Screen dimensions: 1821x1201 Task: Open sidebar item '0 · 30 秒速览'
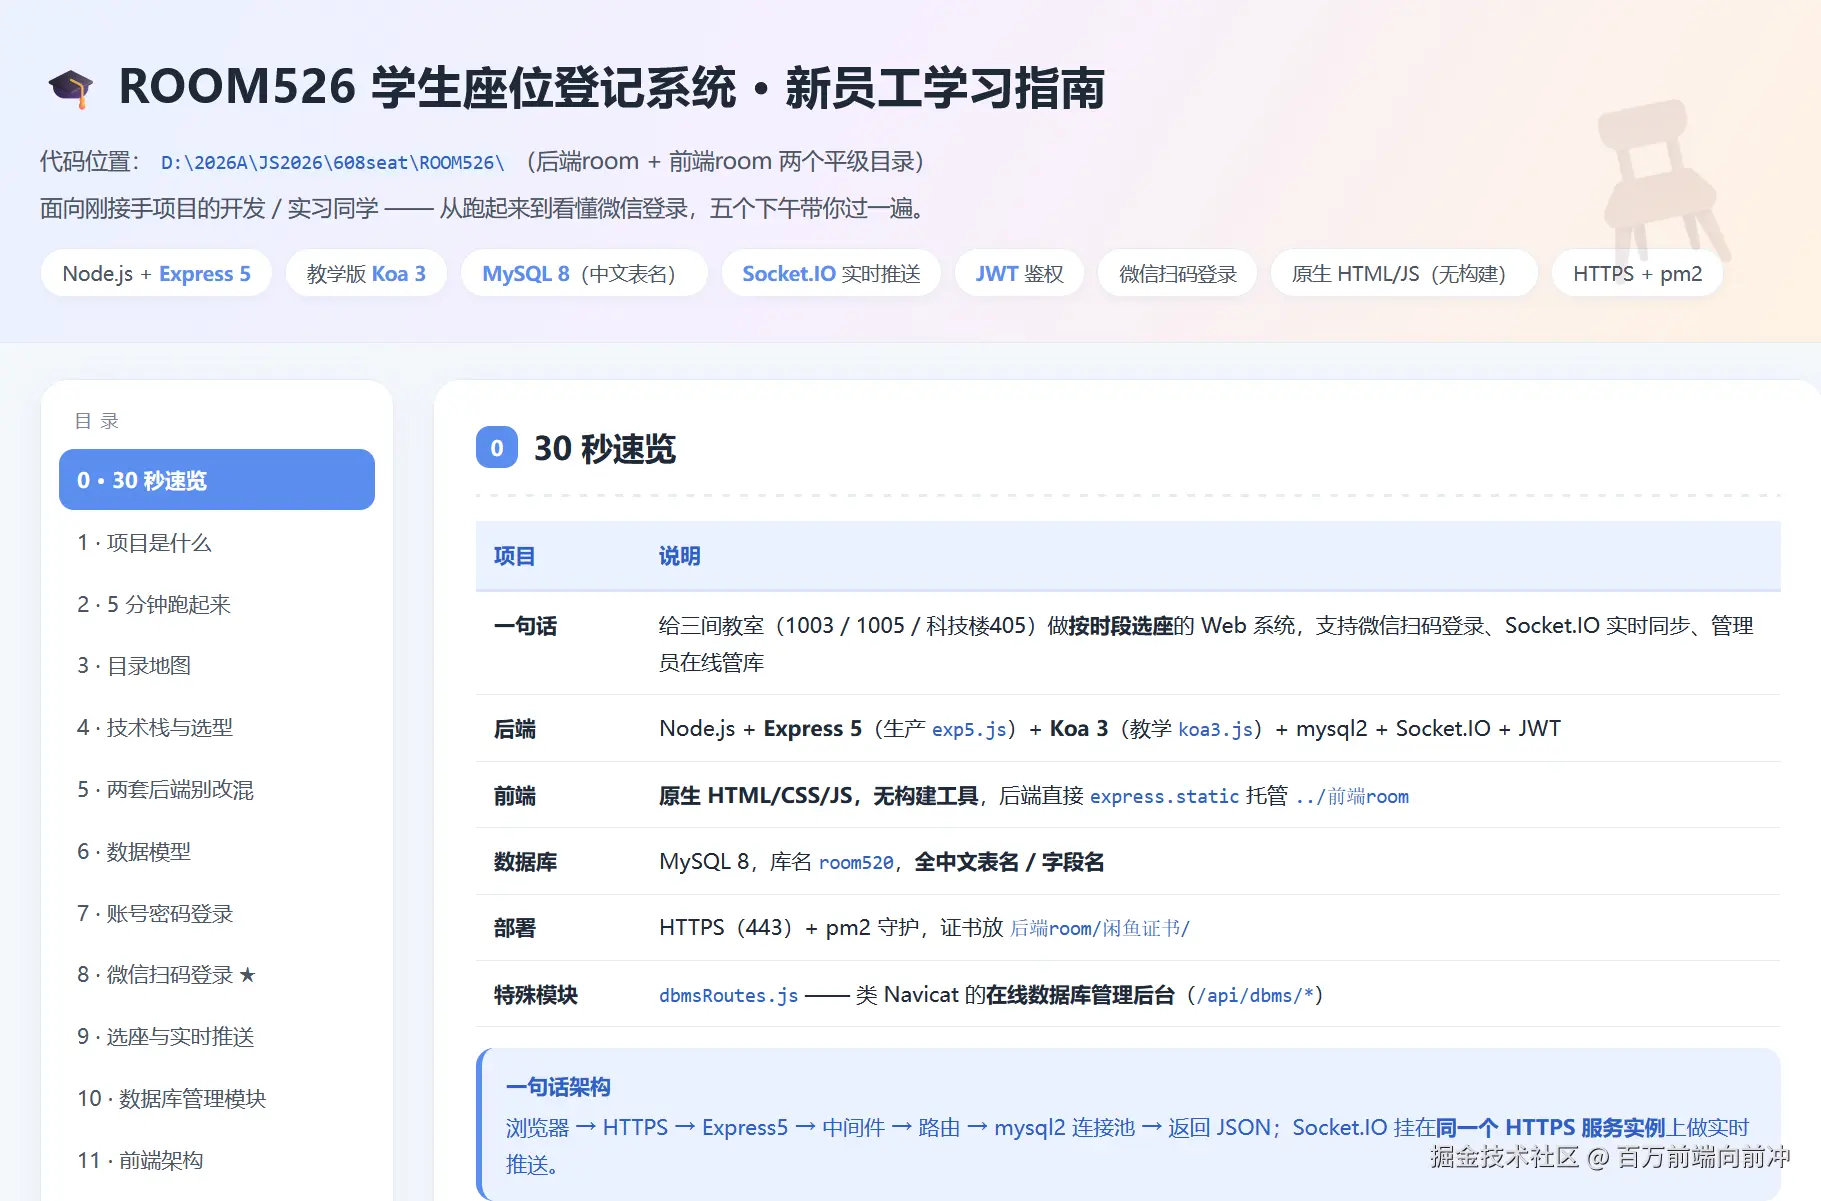pyautogui.click(x=217, y=480)
